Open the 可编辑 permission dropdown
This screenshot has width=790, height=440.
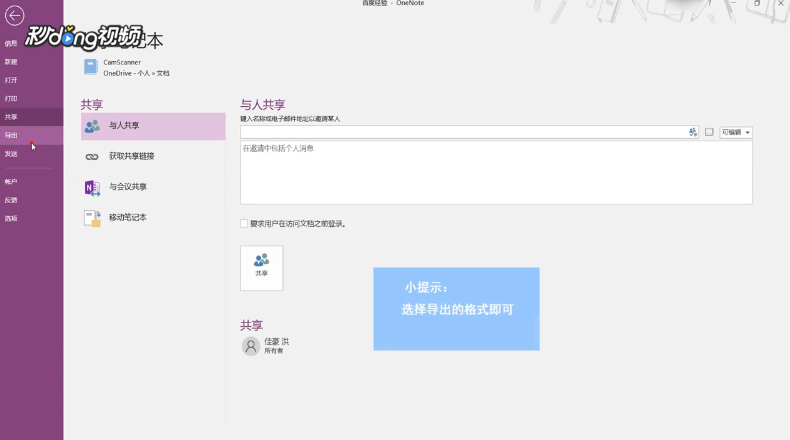point(736,132)
